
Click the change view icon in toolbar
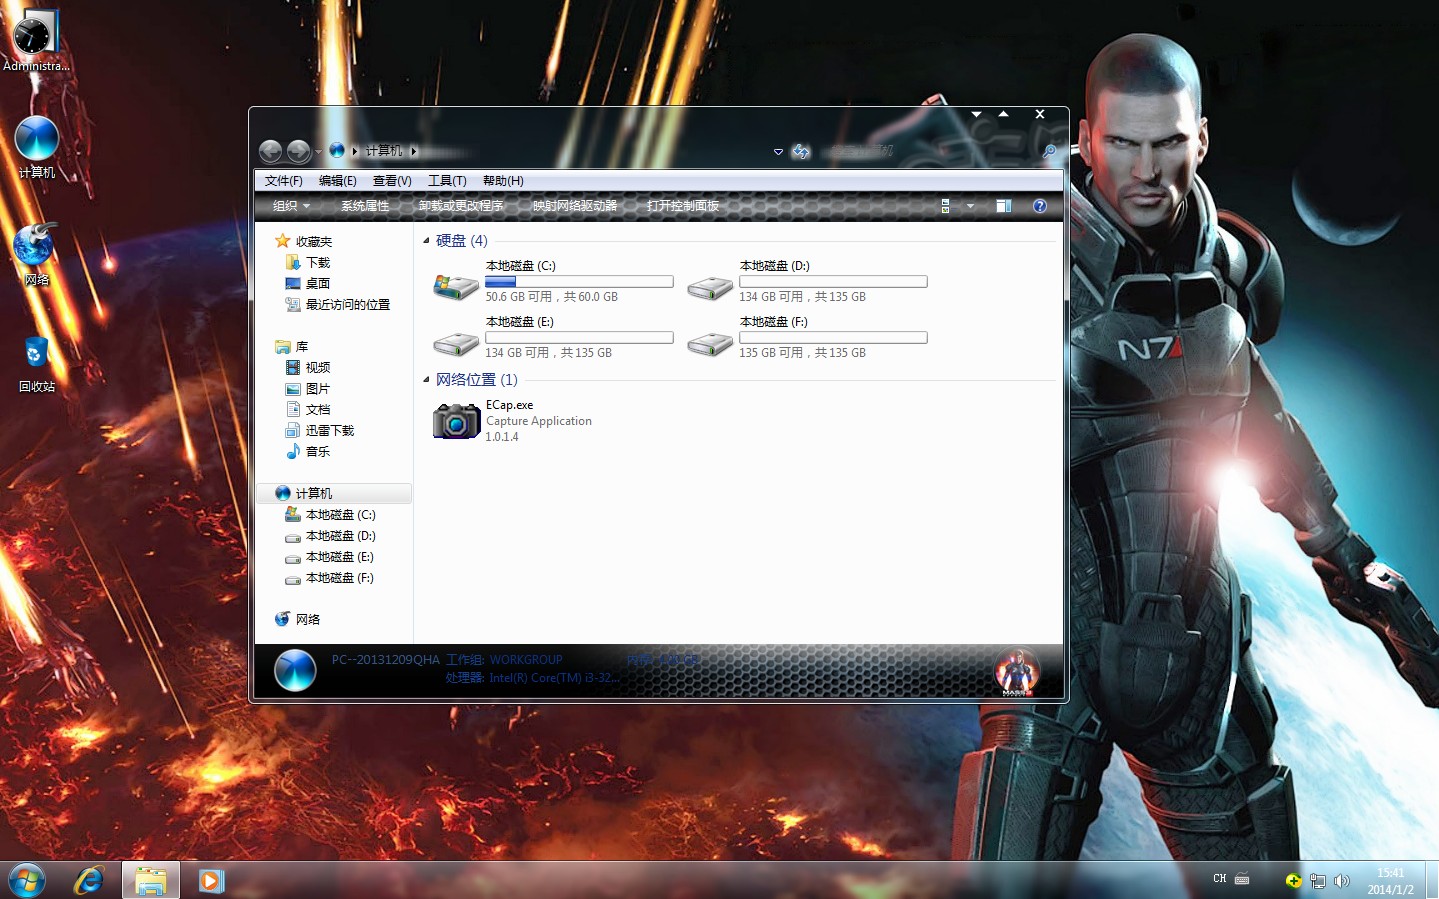tap(945, 206)
